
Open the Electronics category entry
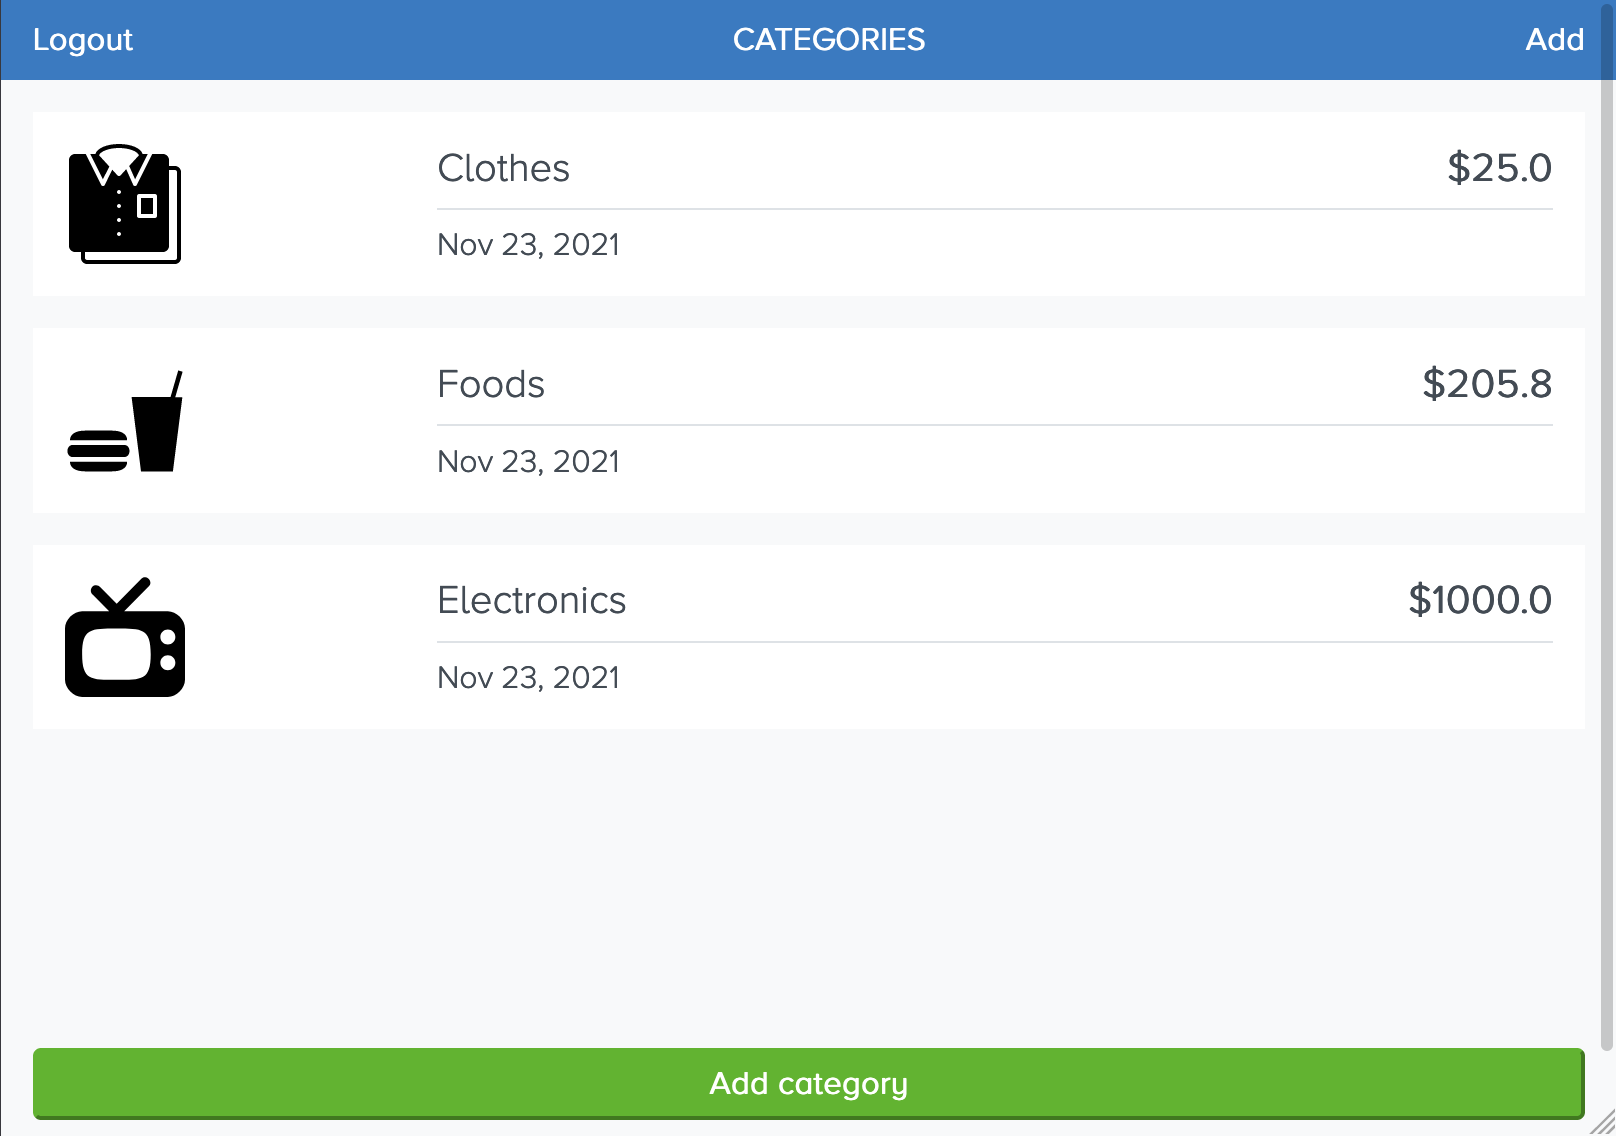[532, 601]
